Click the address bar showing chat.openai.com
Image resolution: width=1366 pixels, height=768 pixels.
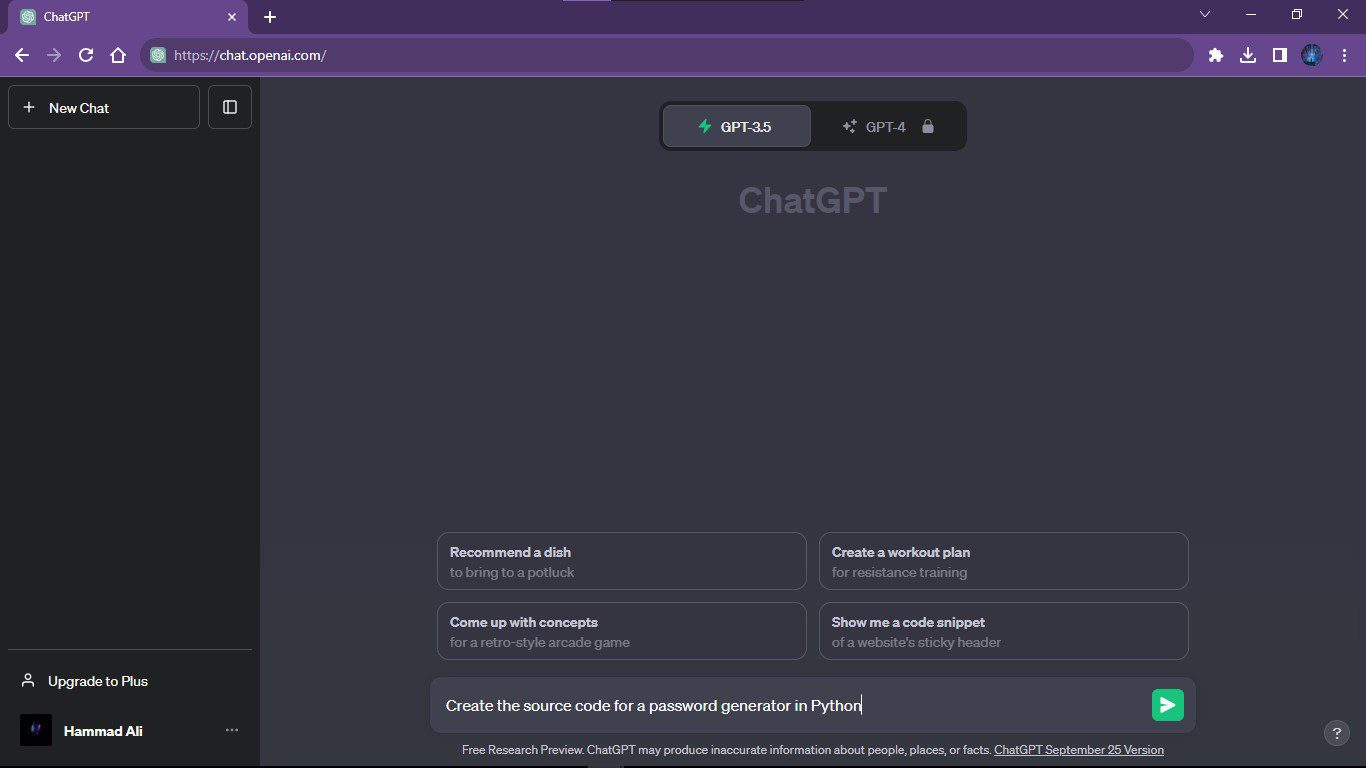(x=667, y=56)
